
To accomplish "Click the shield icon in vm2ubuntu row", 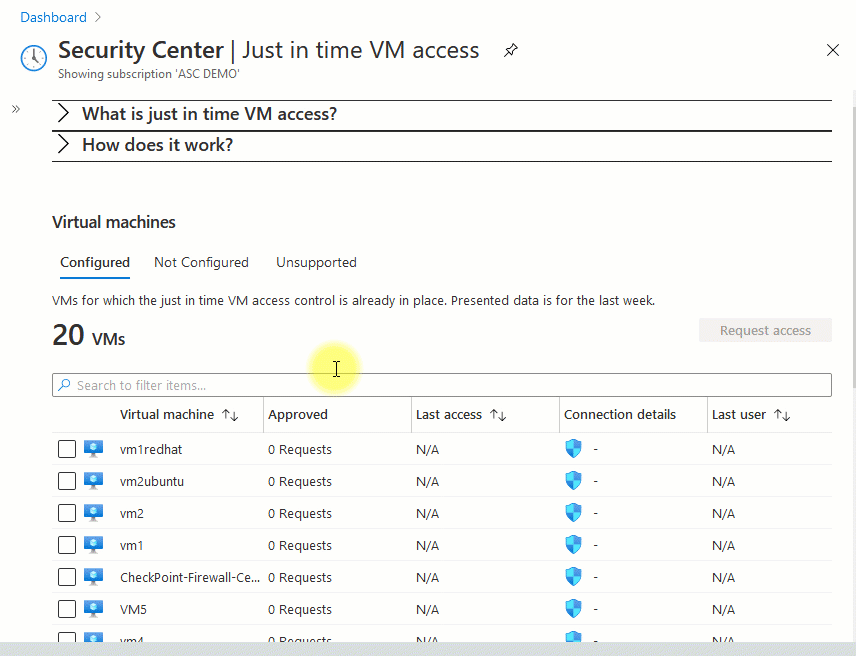I will (x=573, y=481).
